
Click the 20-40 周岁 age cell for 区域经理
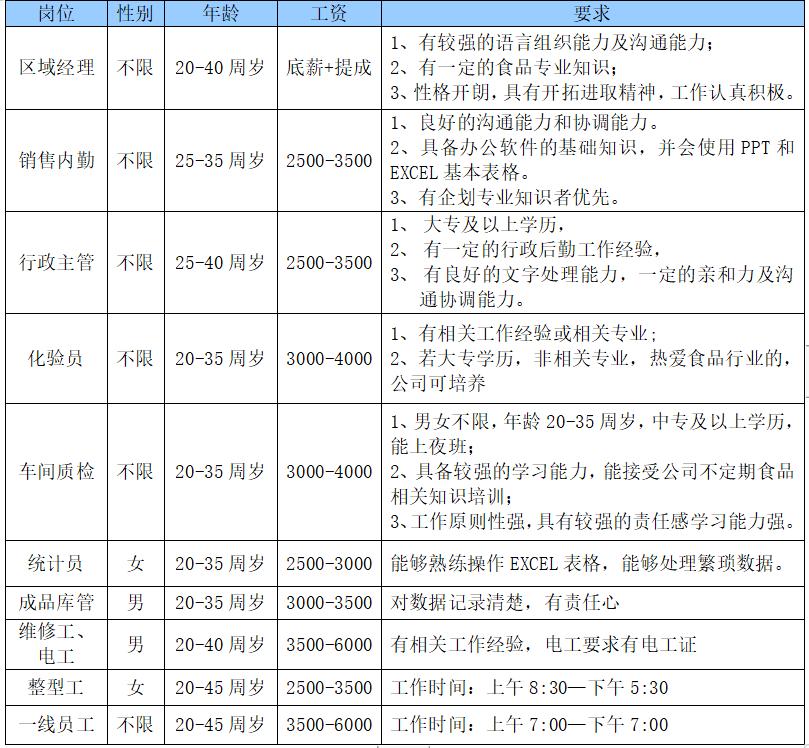pyautogui.click(x=221, y=68)
